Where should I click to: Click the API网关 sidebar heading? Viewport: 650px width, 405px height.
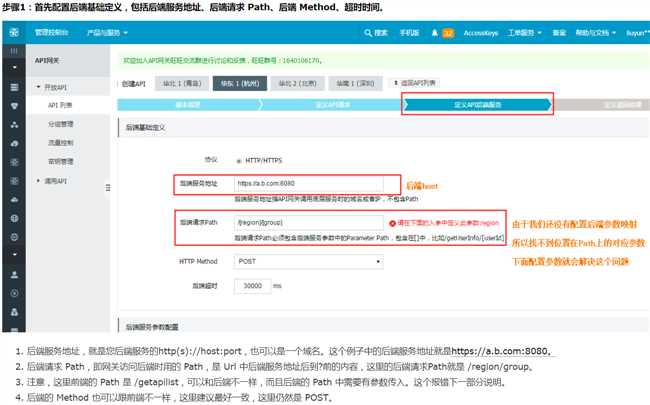pos(47,60)
